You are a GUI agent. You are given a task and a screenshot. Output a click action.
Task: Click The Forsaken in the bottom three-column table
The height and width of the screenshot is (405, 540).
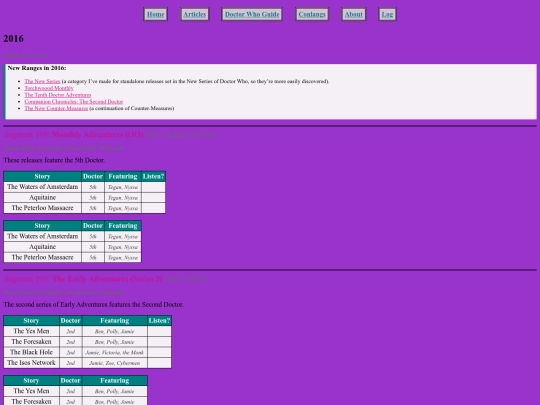coord(31,401)
